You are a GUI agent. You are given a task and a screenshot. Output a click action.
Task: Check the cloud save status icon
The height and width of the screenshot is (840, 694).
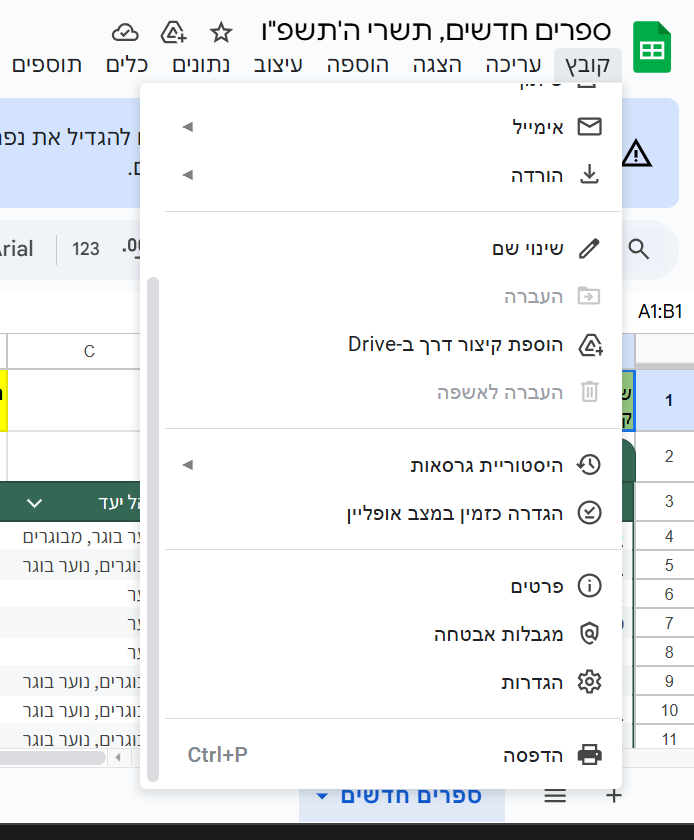point(125,32)
